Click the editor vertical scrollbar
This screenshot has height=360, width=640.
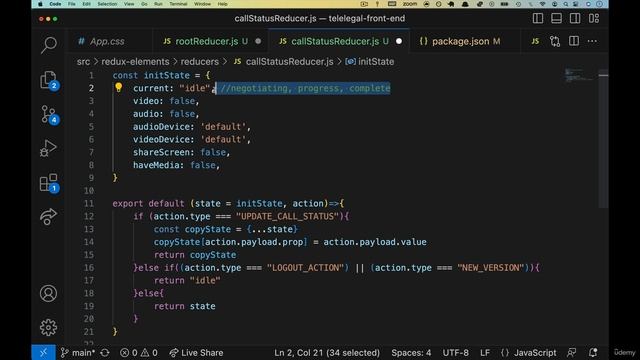[x=603, y=139]
